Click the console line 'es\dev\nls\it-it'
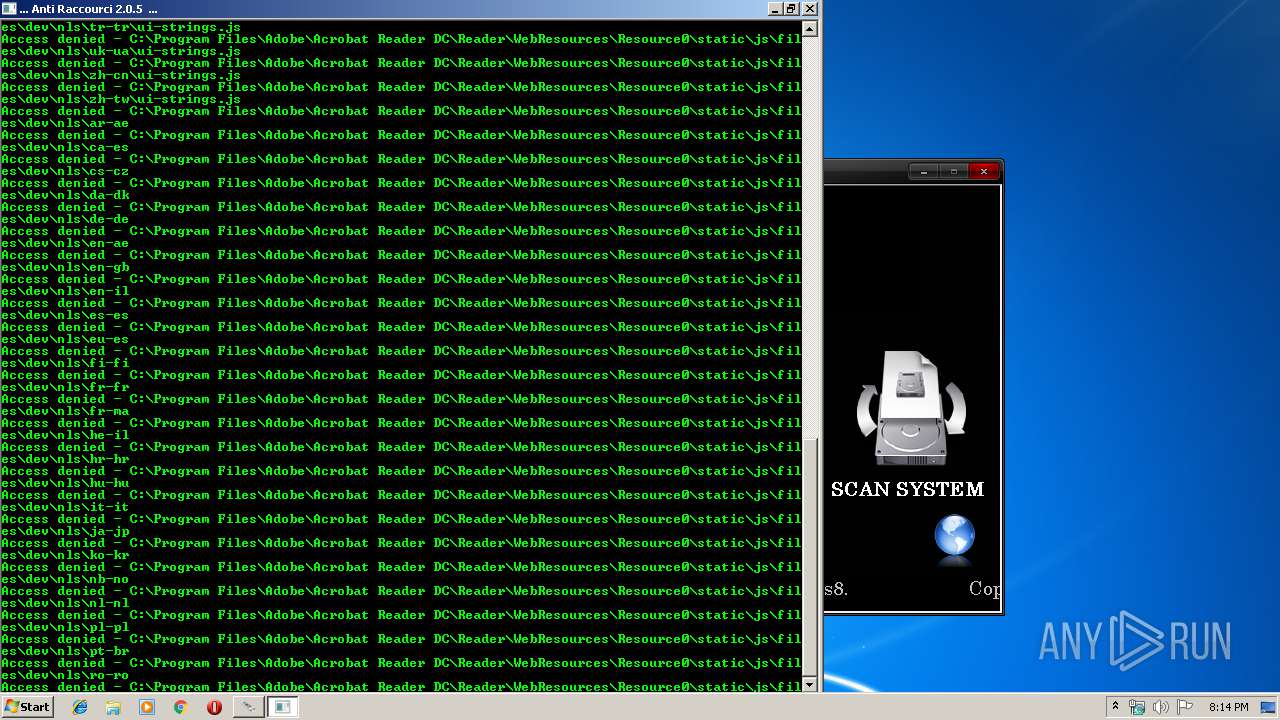Image resolution: width=1280 pixels, height=720 pixels. coord(65,507)
